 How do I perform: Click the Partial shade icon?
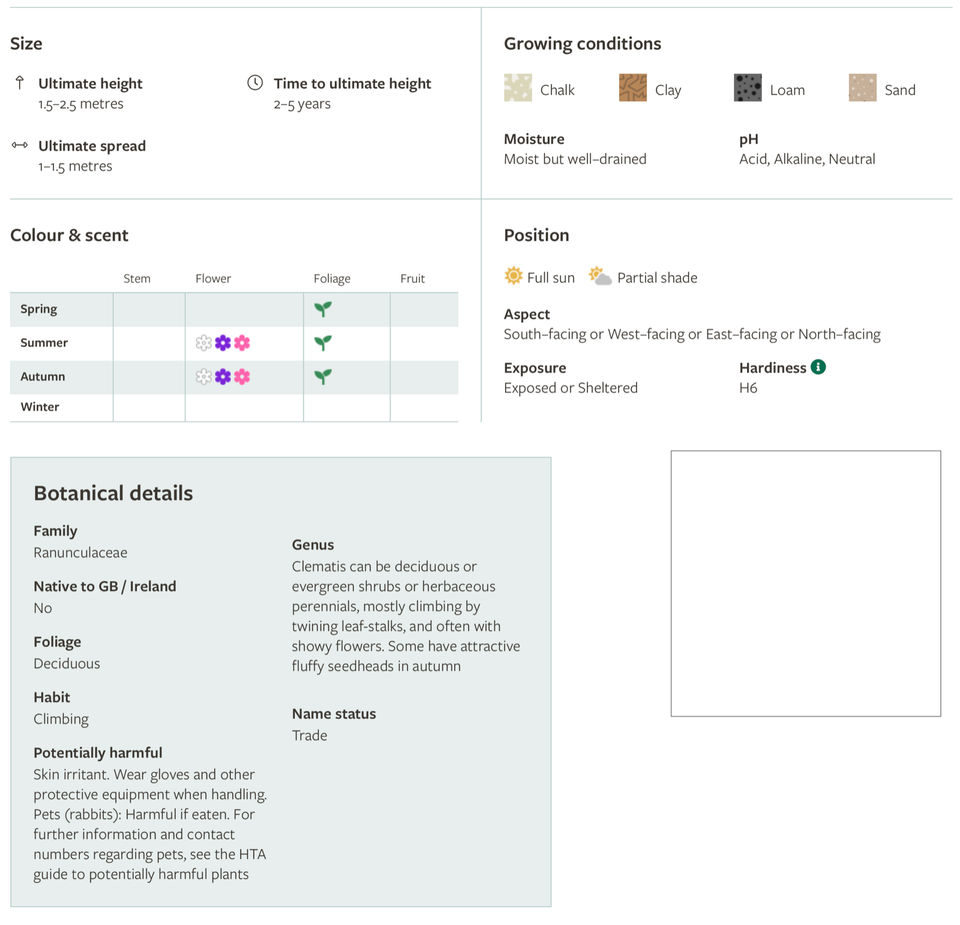[x=600, y=276]
